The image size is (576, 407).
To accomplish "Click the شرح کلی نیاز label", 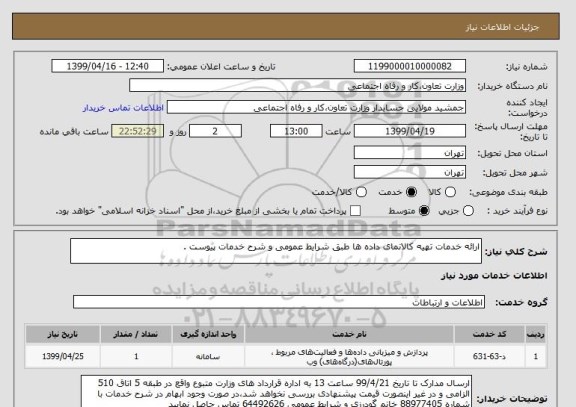I will point(516,252).
